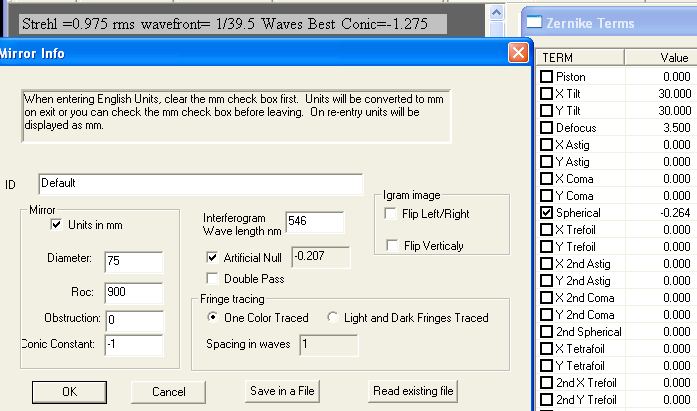Check the Piston Zernike term
Image resolution: width=697 pixels, height=411 pixels.
[546, 76]
